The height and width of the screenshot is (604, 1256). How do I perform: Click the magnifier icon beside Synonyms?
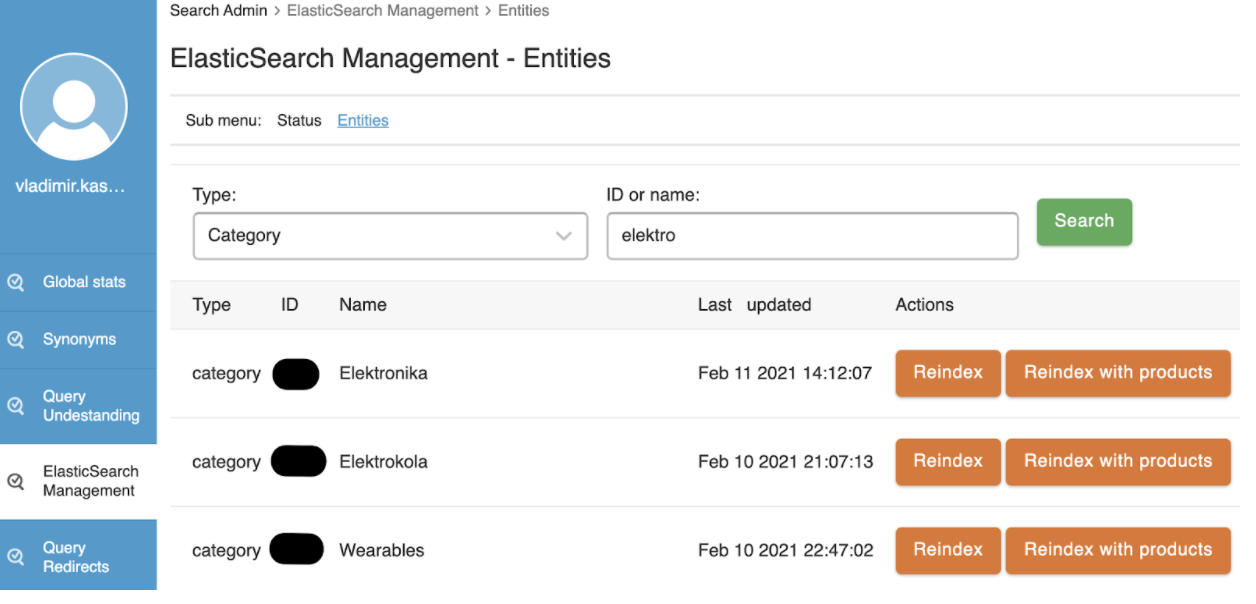click(16, 340)
